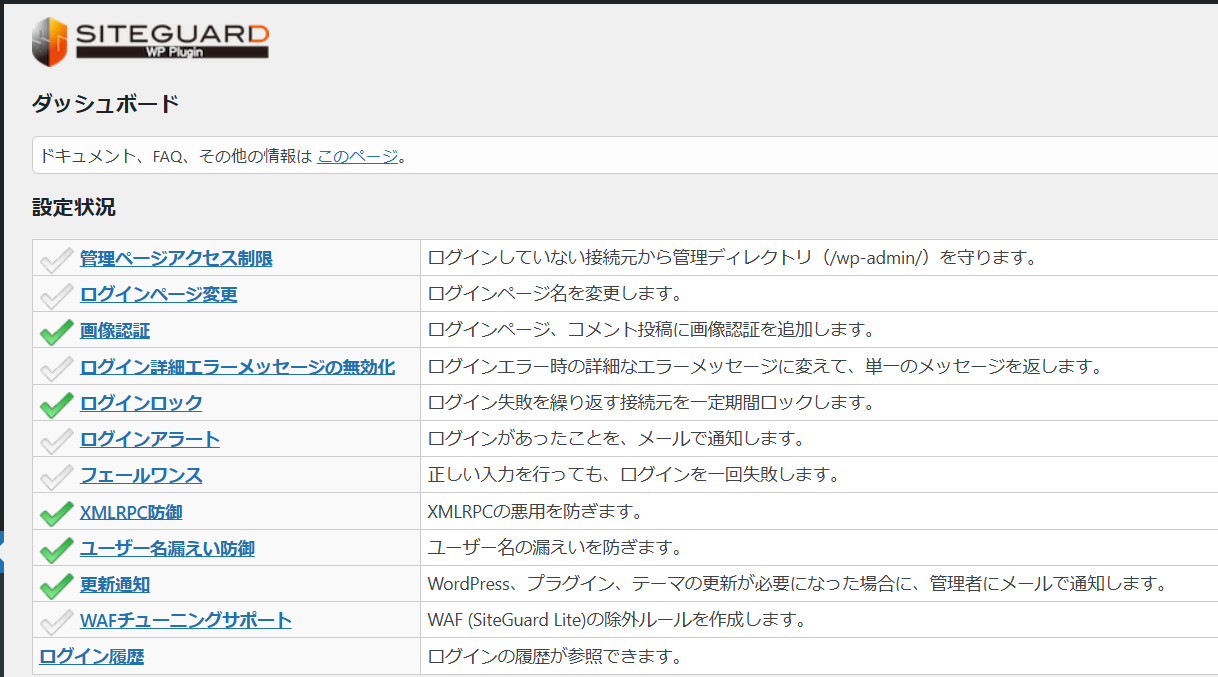Open the ログイン履歴 page
The height and width of the screenshot is (677, 1218).
click(90, 656)
